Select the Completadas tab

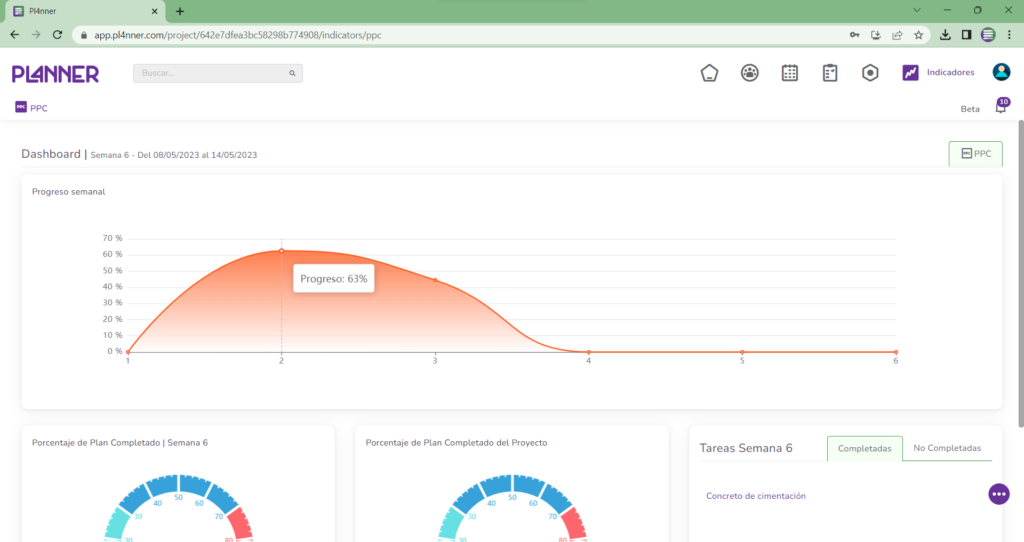click(x=864, y=449)
